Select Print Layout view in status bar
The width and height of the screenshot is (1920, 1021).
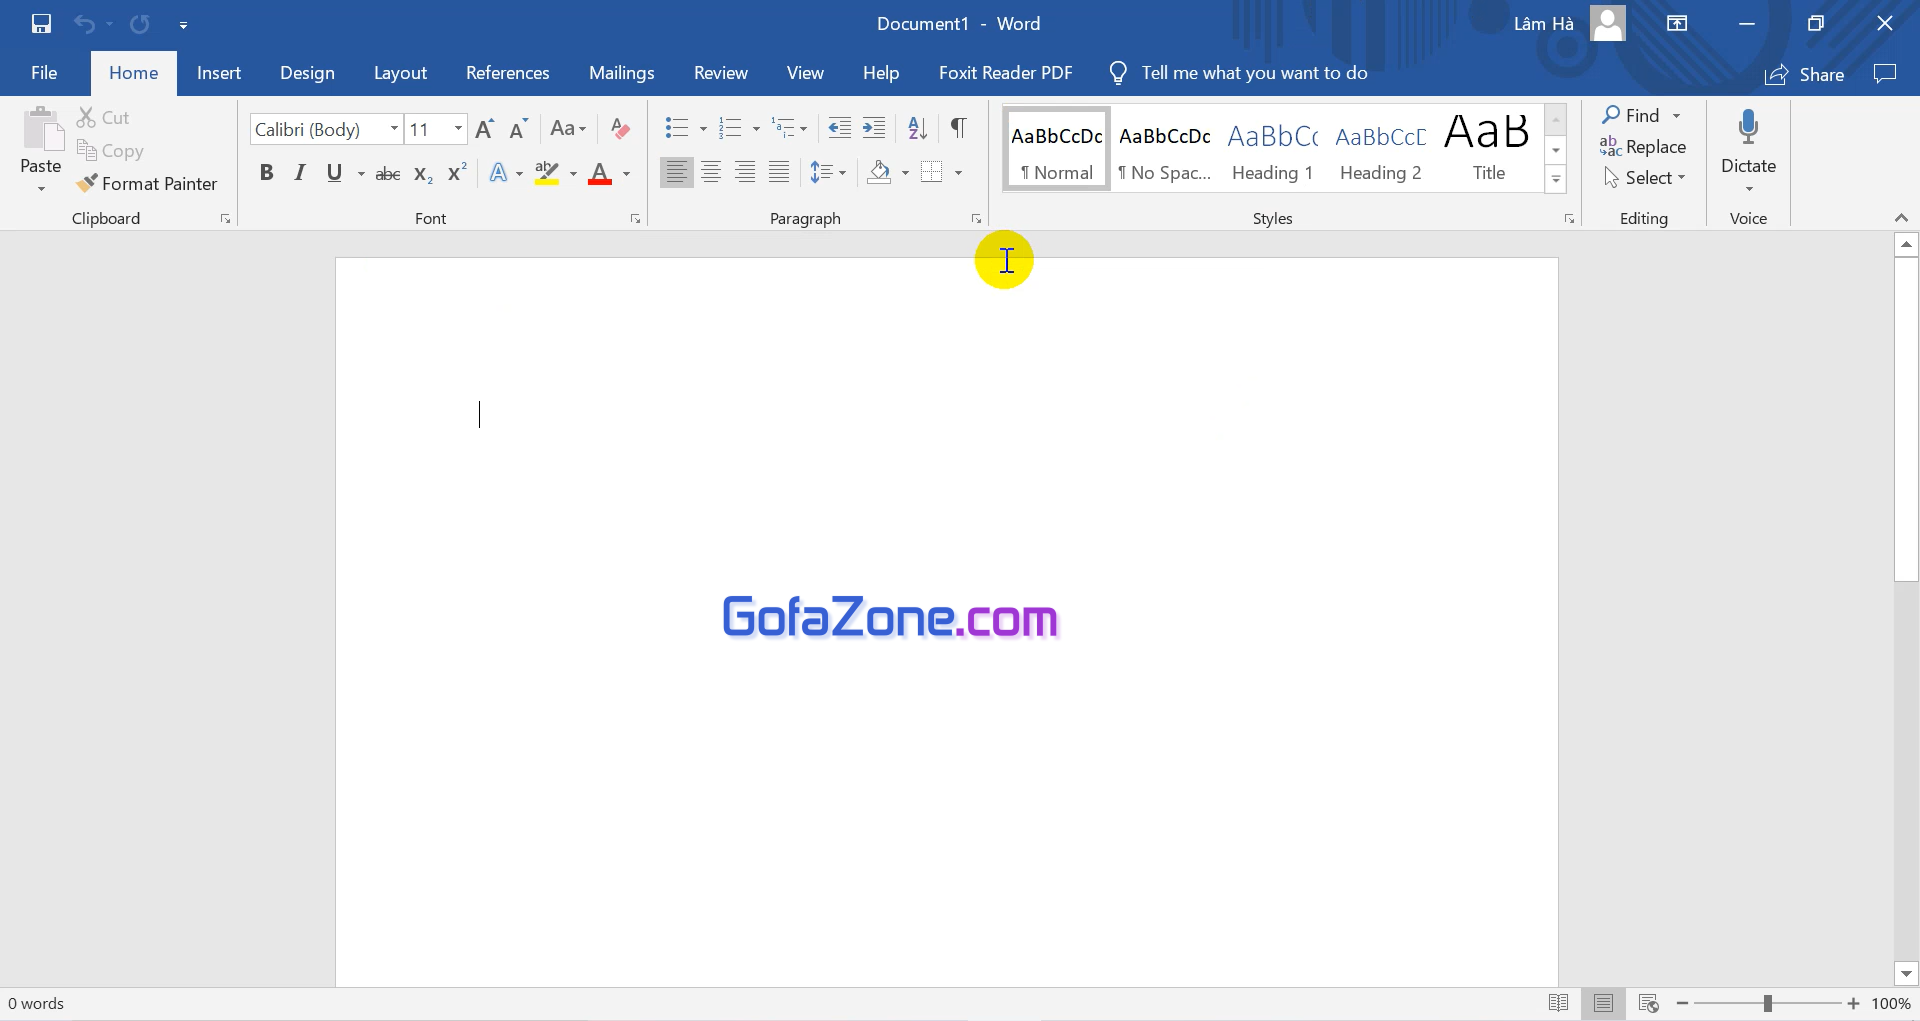1604,1003
